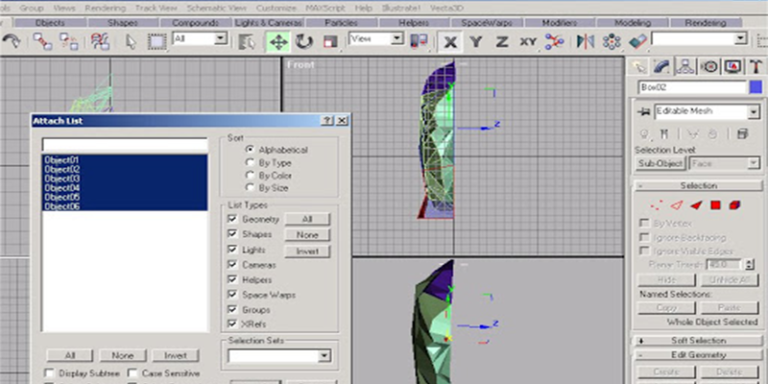Activate the Select and Rotate tool

coord(304,42)
